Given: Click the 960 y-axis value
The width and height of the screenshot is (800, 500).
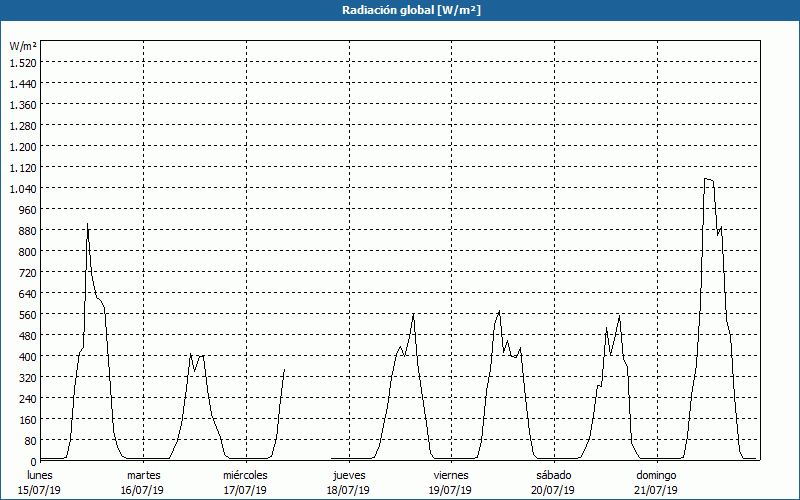Looking at the screenshot, I should pyautogui.click(x=28, y=210).
